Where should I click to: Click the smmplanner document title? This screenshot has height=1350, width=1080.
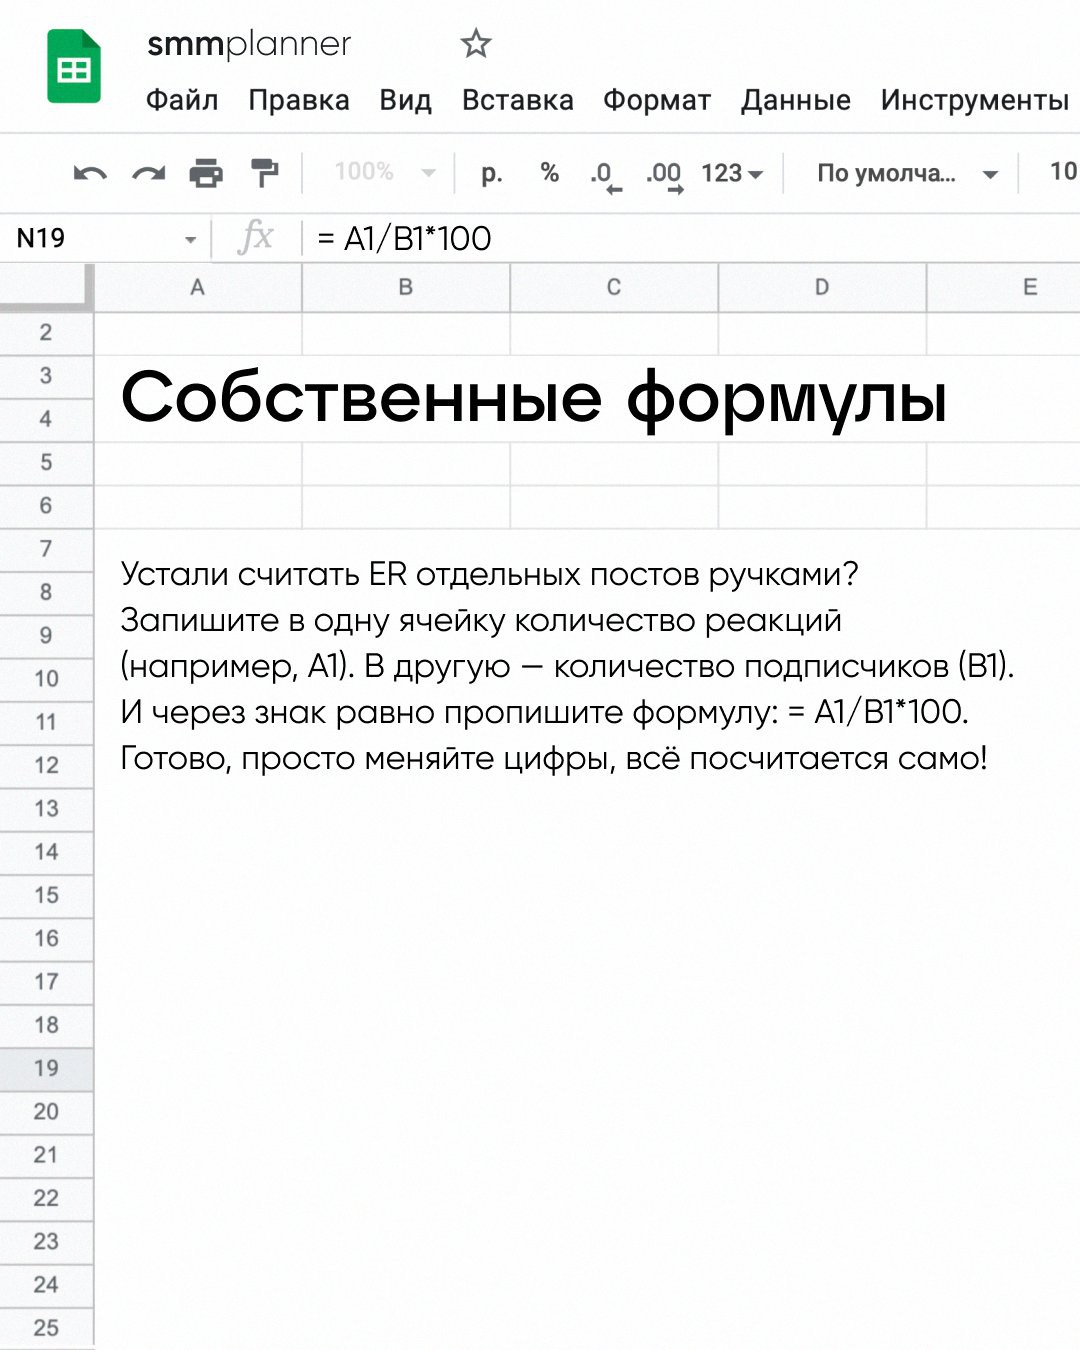pyautogui.click(x=249, y=44)
